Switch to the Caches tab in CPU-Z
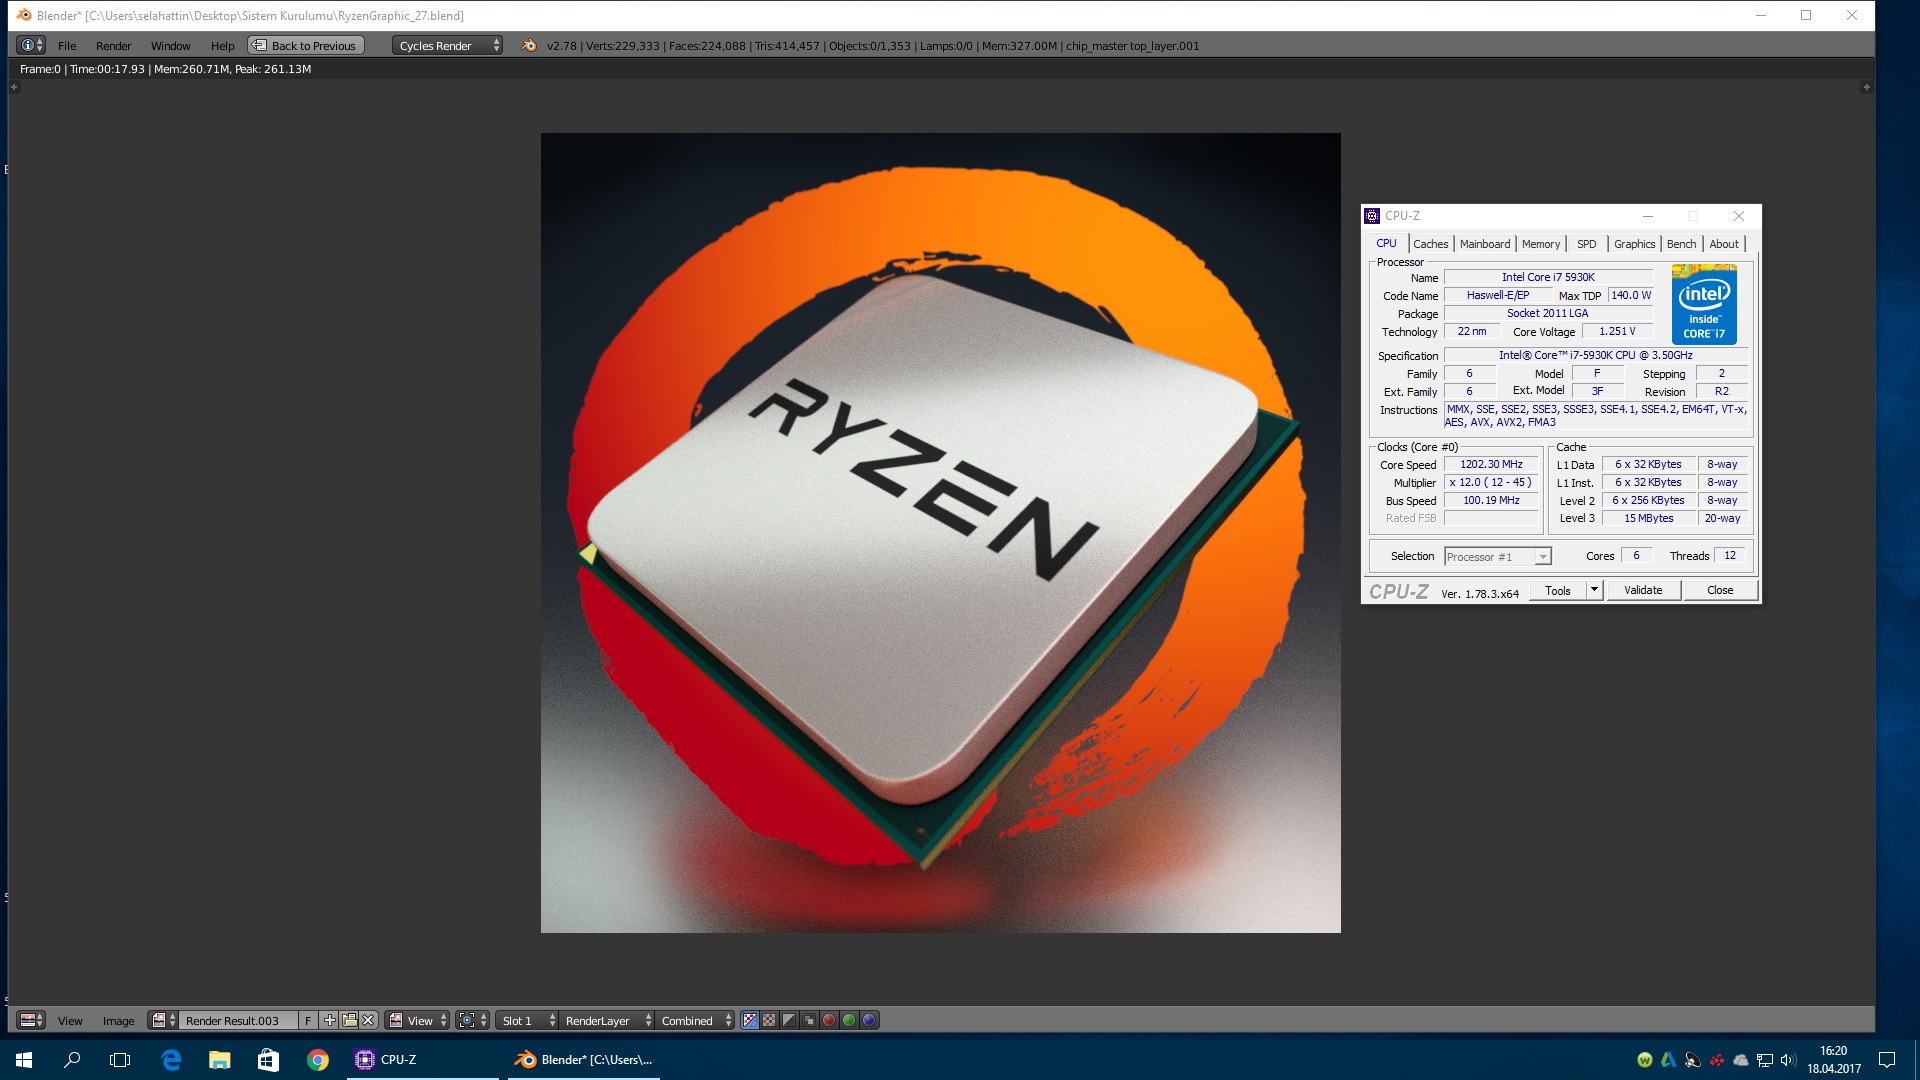 [x=1431, y=244]
